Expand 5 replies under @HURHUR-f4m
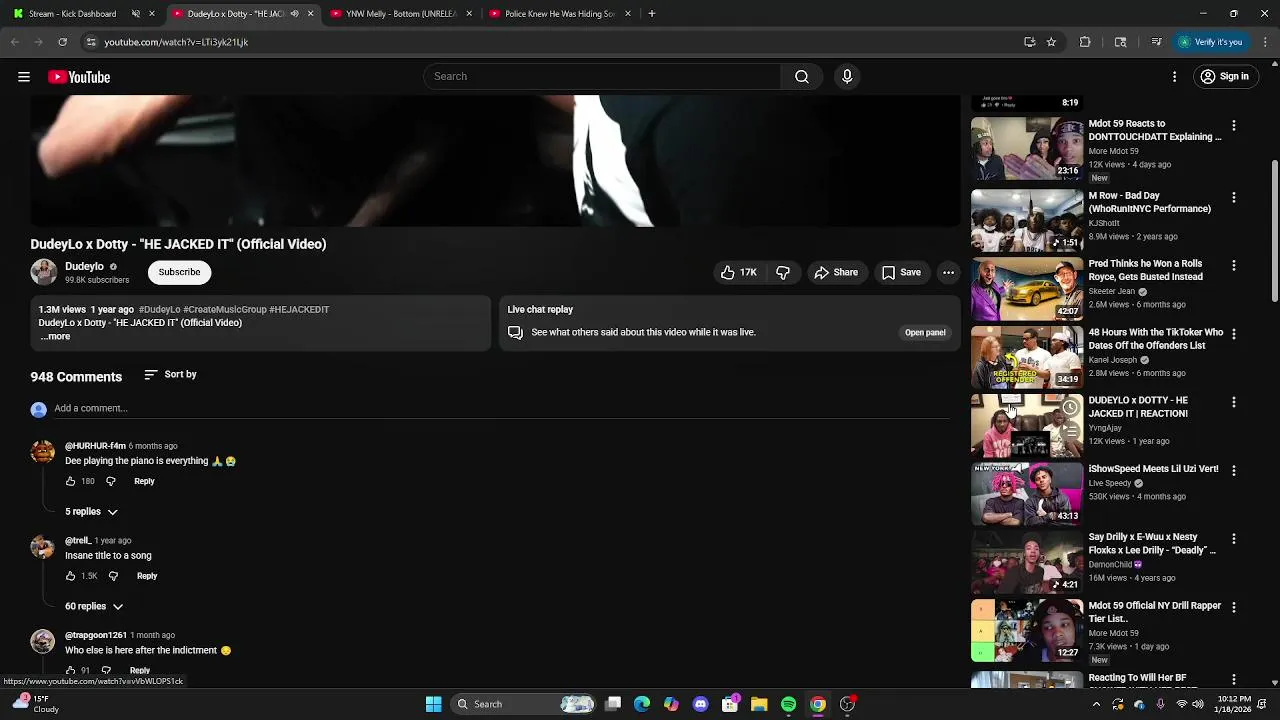The height and width of the screenshot is (720, 1280). pyautogui.click(x=92, y=512)
